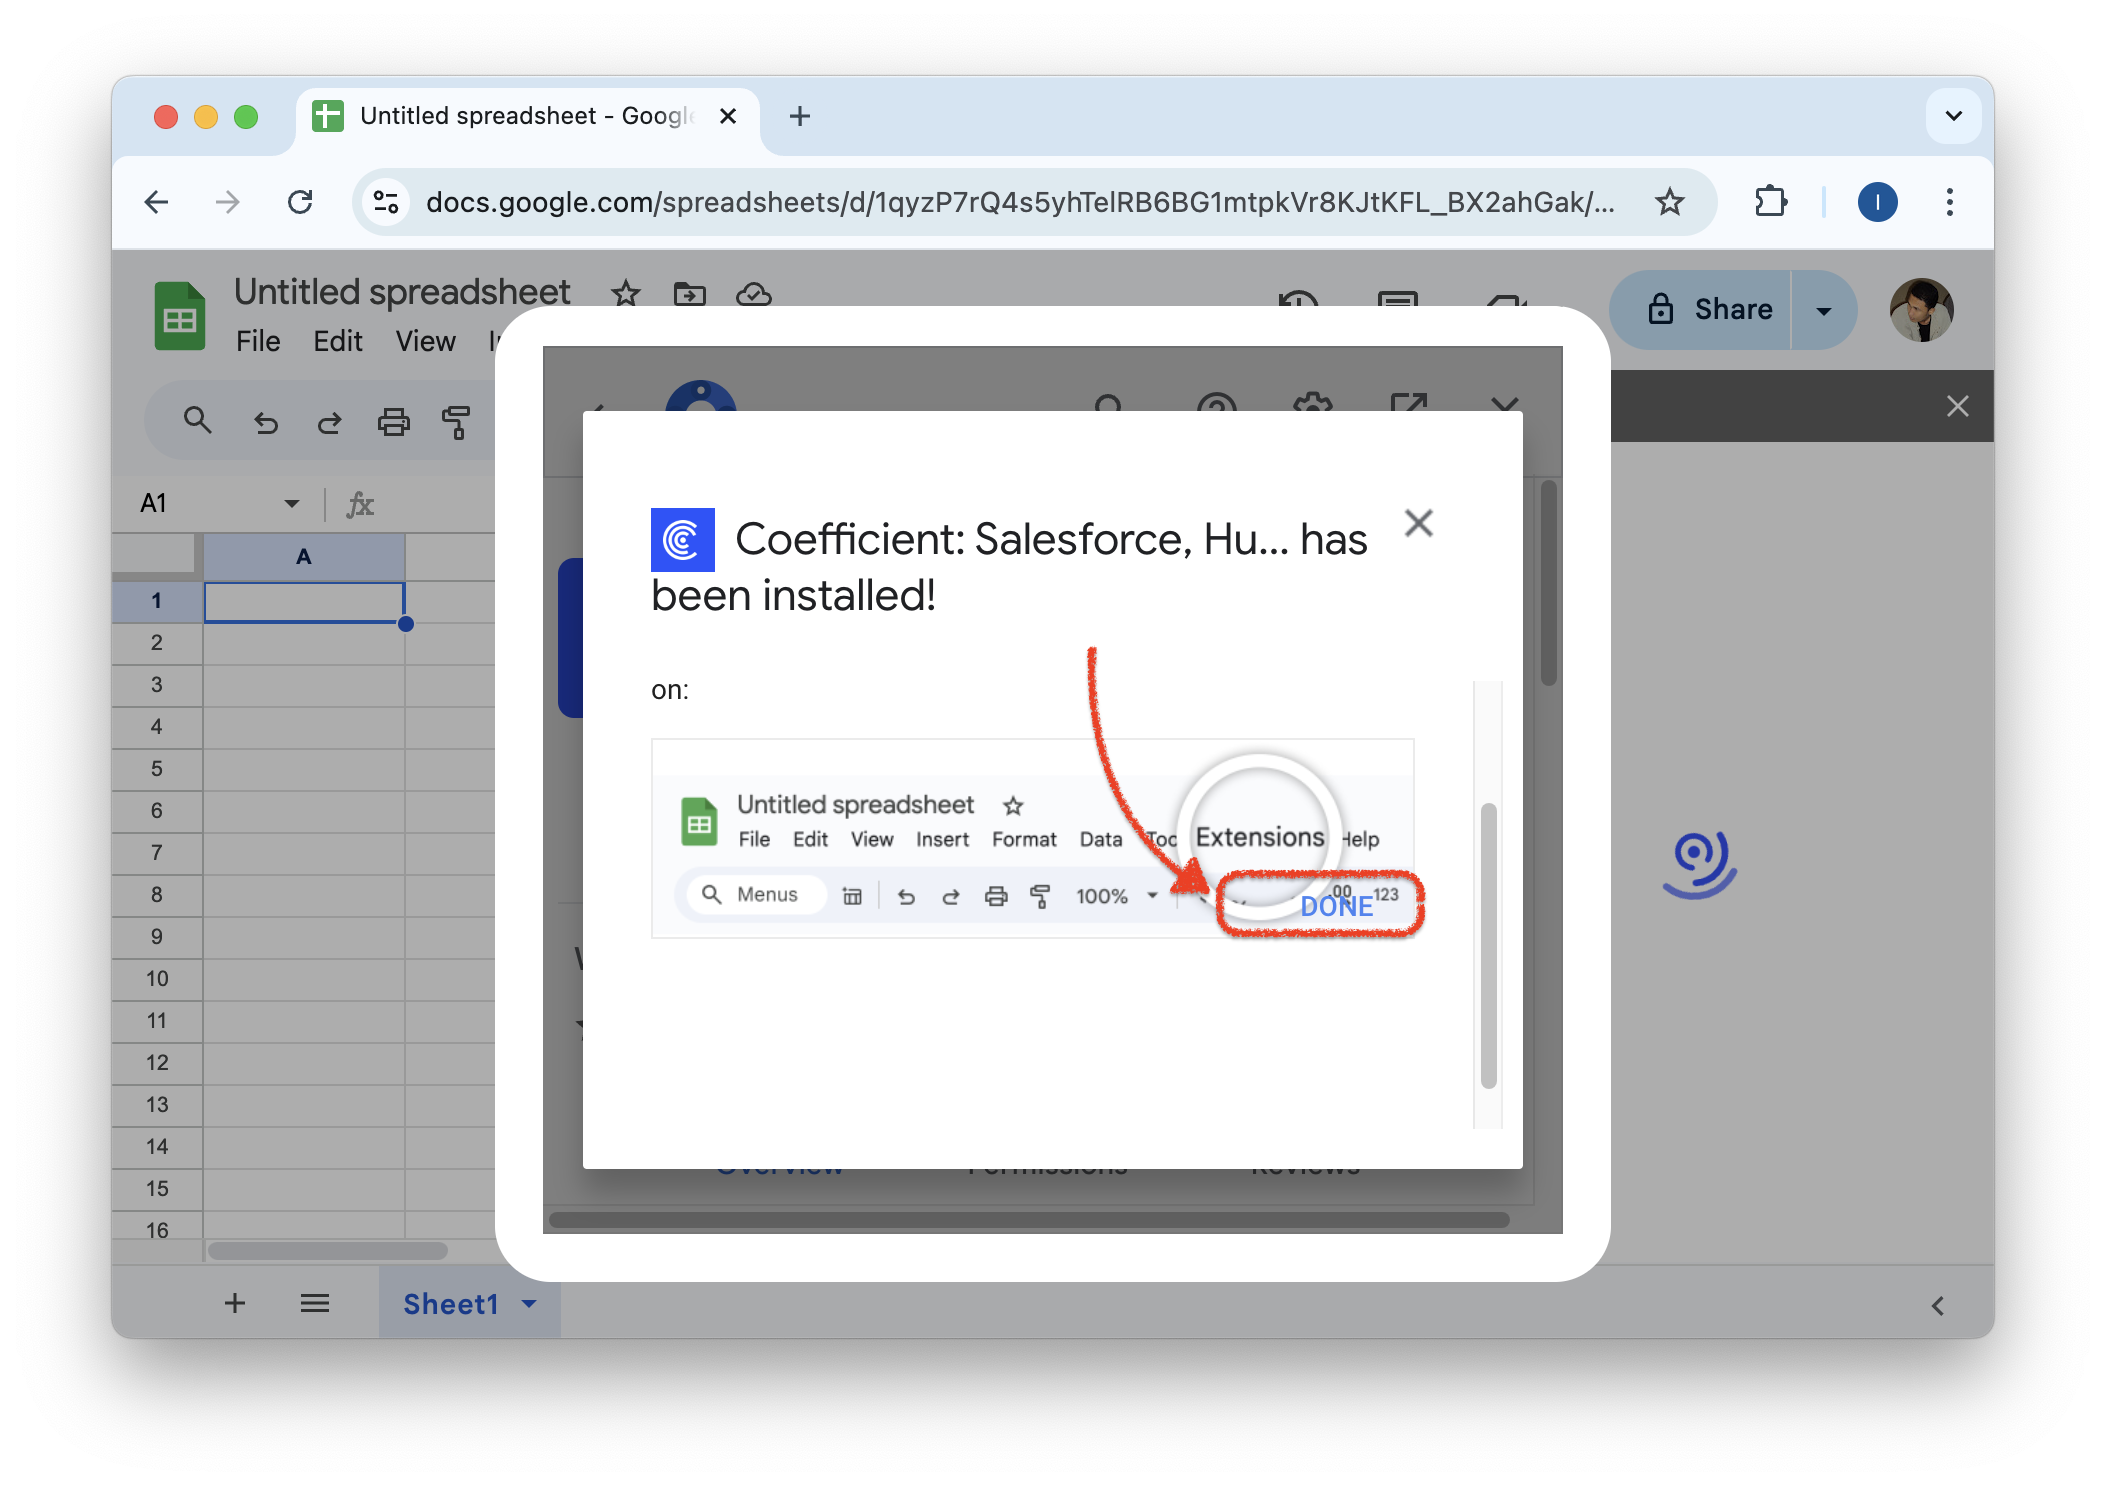Image resolution: width=2106 pixels, height=1486 pixels.
Task: Open the Sheet1 tab options arrow
Action: point(530,1304)
